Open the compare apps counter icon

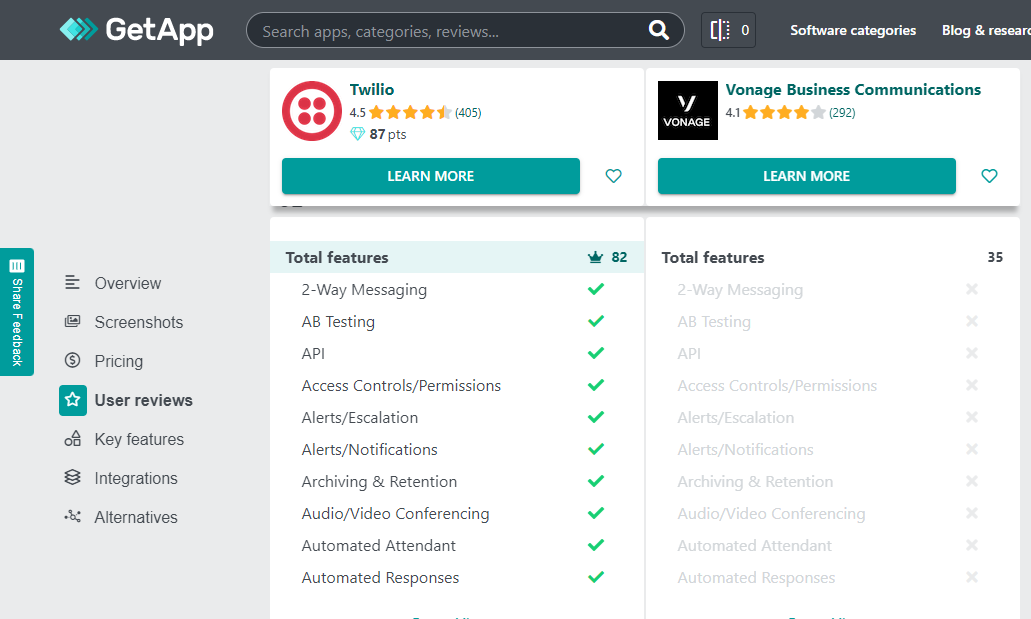tap(729, 30)
